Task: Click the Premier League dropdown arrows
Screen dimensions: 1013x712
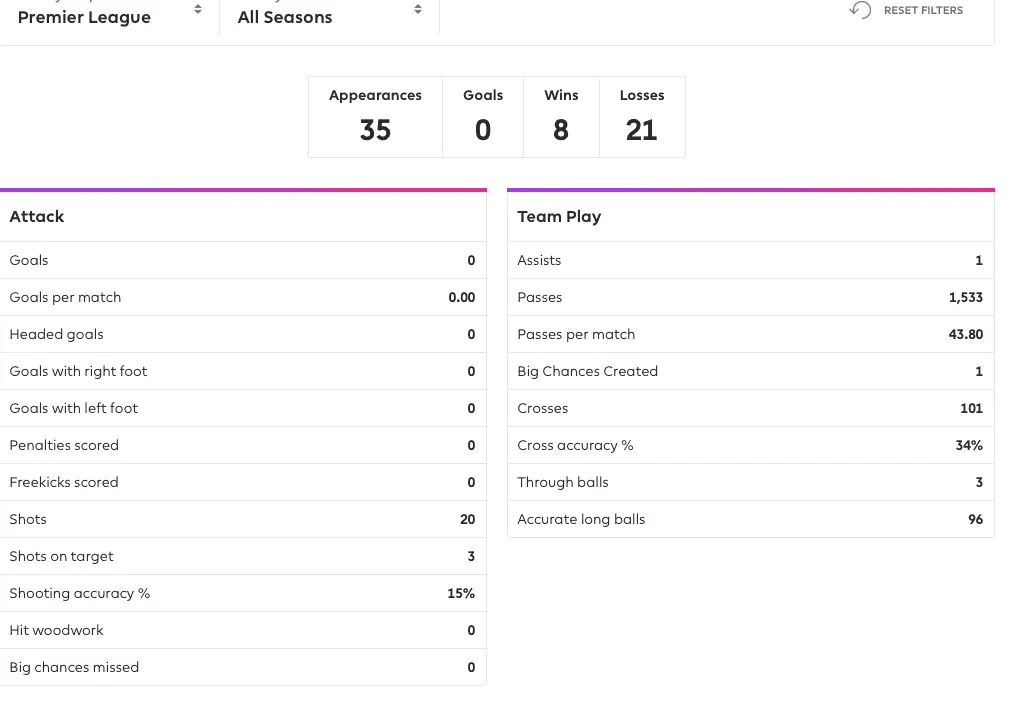Action: pos(198,10)
